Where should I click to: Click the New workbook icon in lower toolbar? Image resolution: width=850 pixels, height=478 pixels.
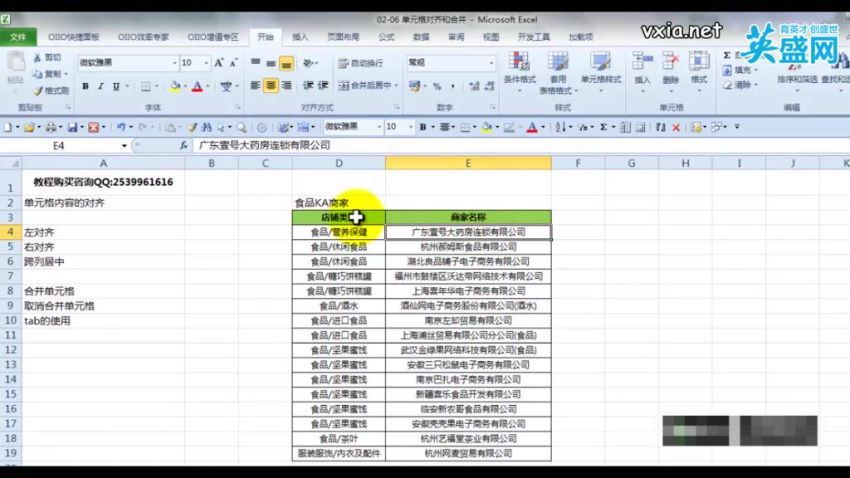[8, 127]
